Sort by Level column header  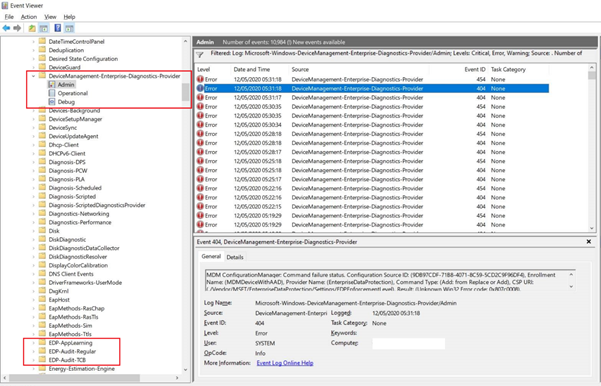tap(213, 69)
